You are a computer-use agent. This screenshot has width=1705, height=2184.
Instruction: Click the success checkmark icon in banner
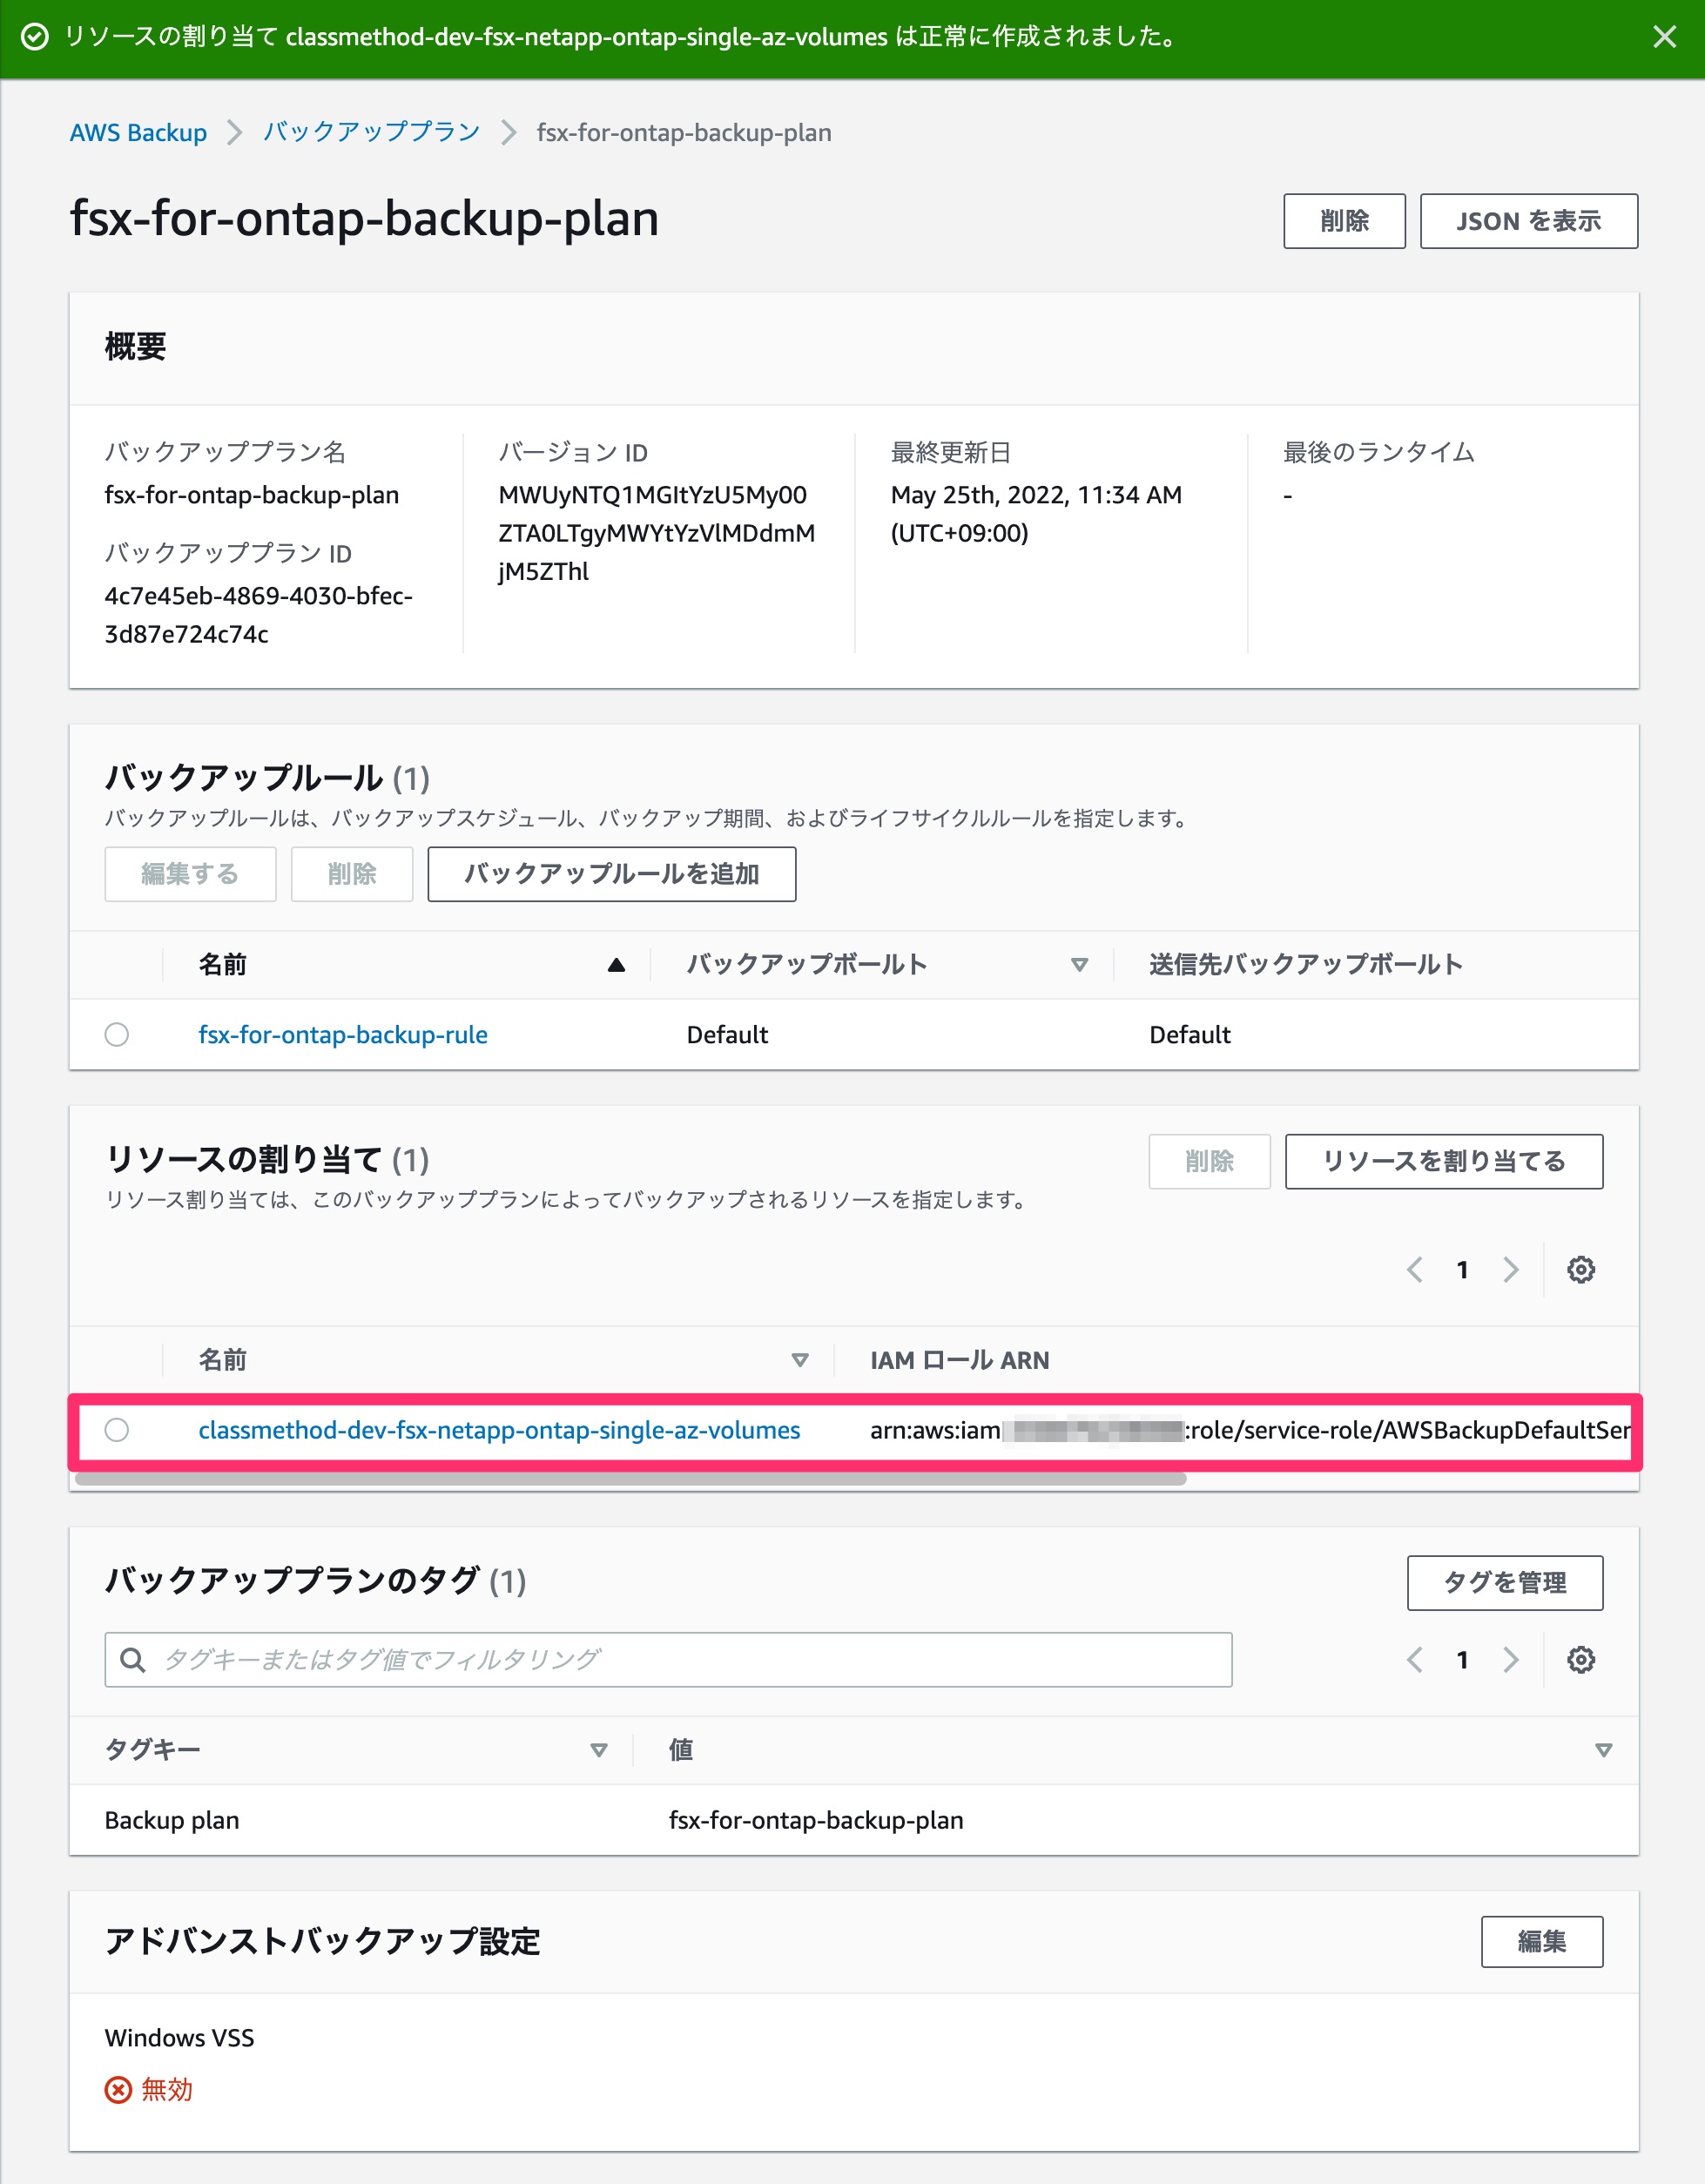point(35,37)
